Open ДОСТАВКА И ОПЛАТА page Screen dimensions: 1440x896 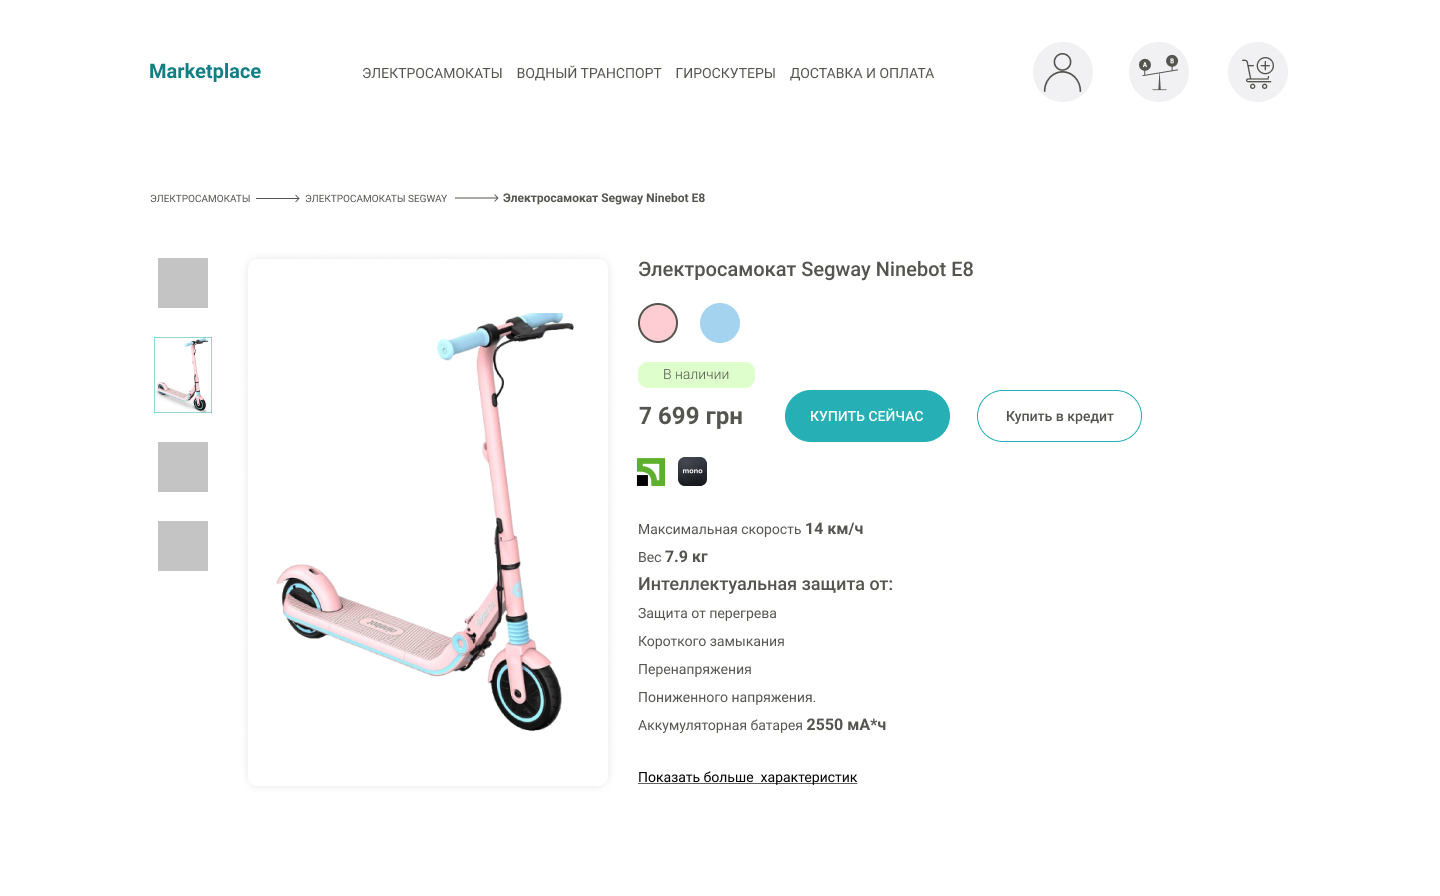click(x=862, y=73)
